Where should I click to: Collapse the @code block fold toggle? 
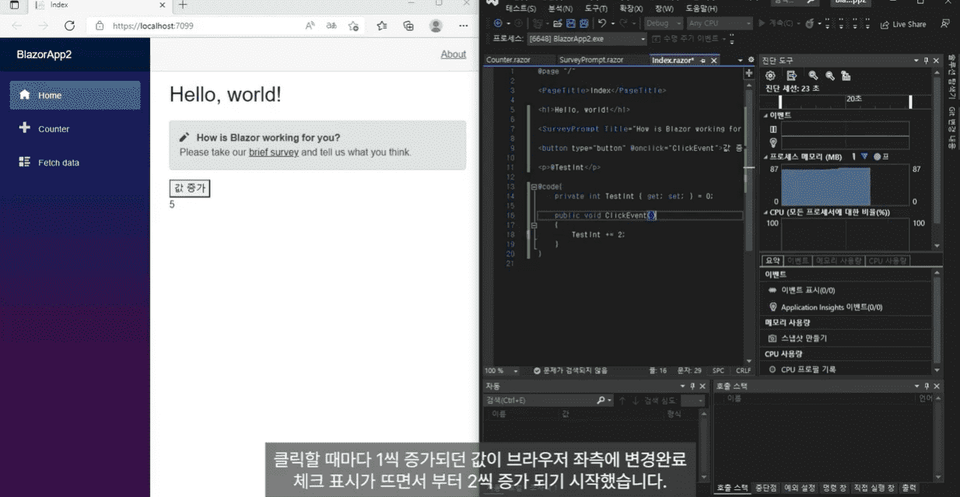536,186
